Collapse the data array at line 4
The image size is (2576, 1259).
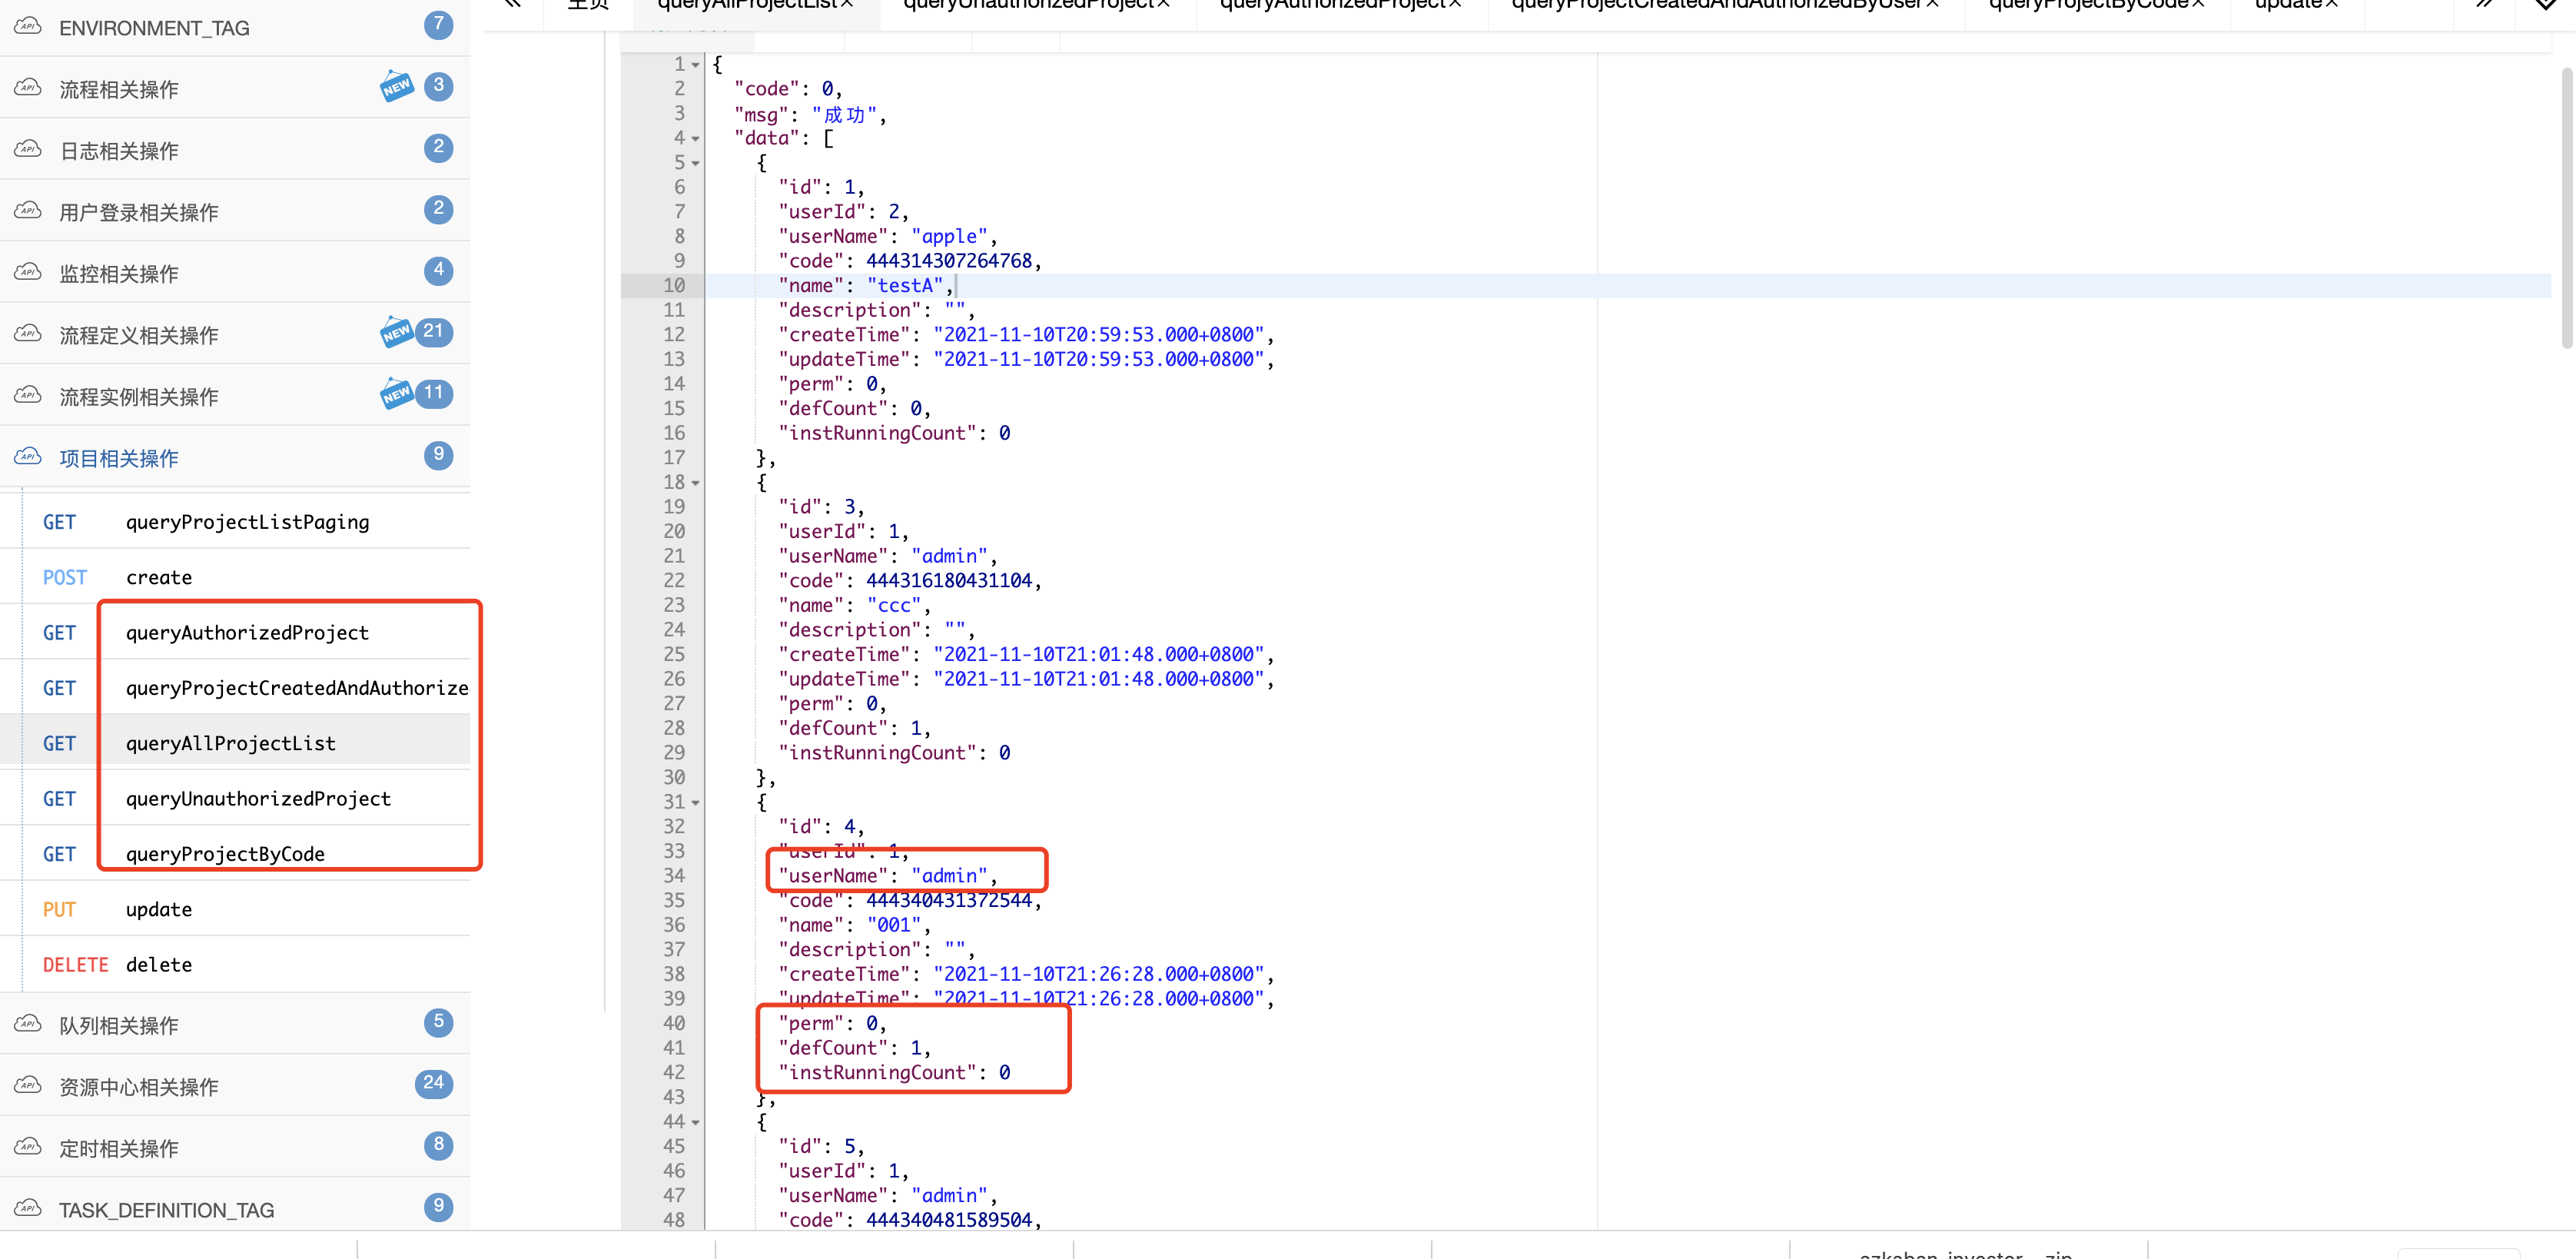(x=696, y=138)
